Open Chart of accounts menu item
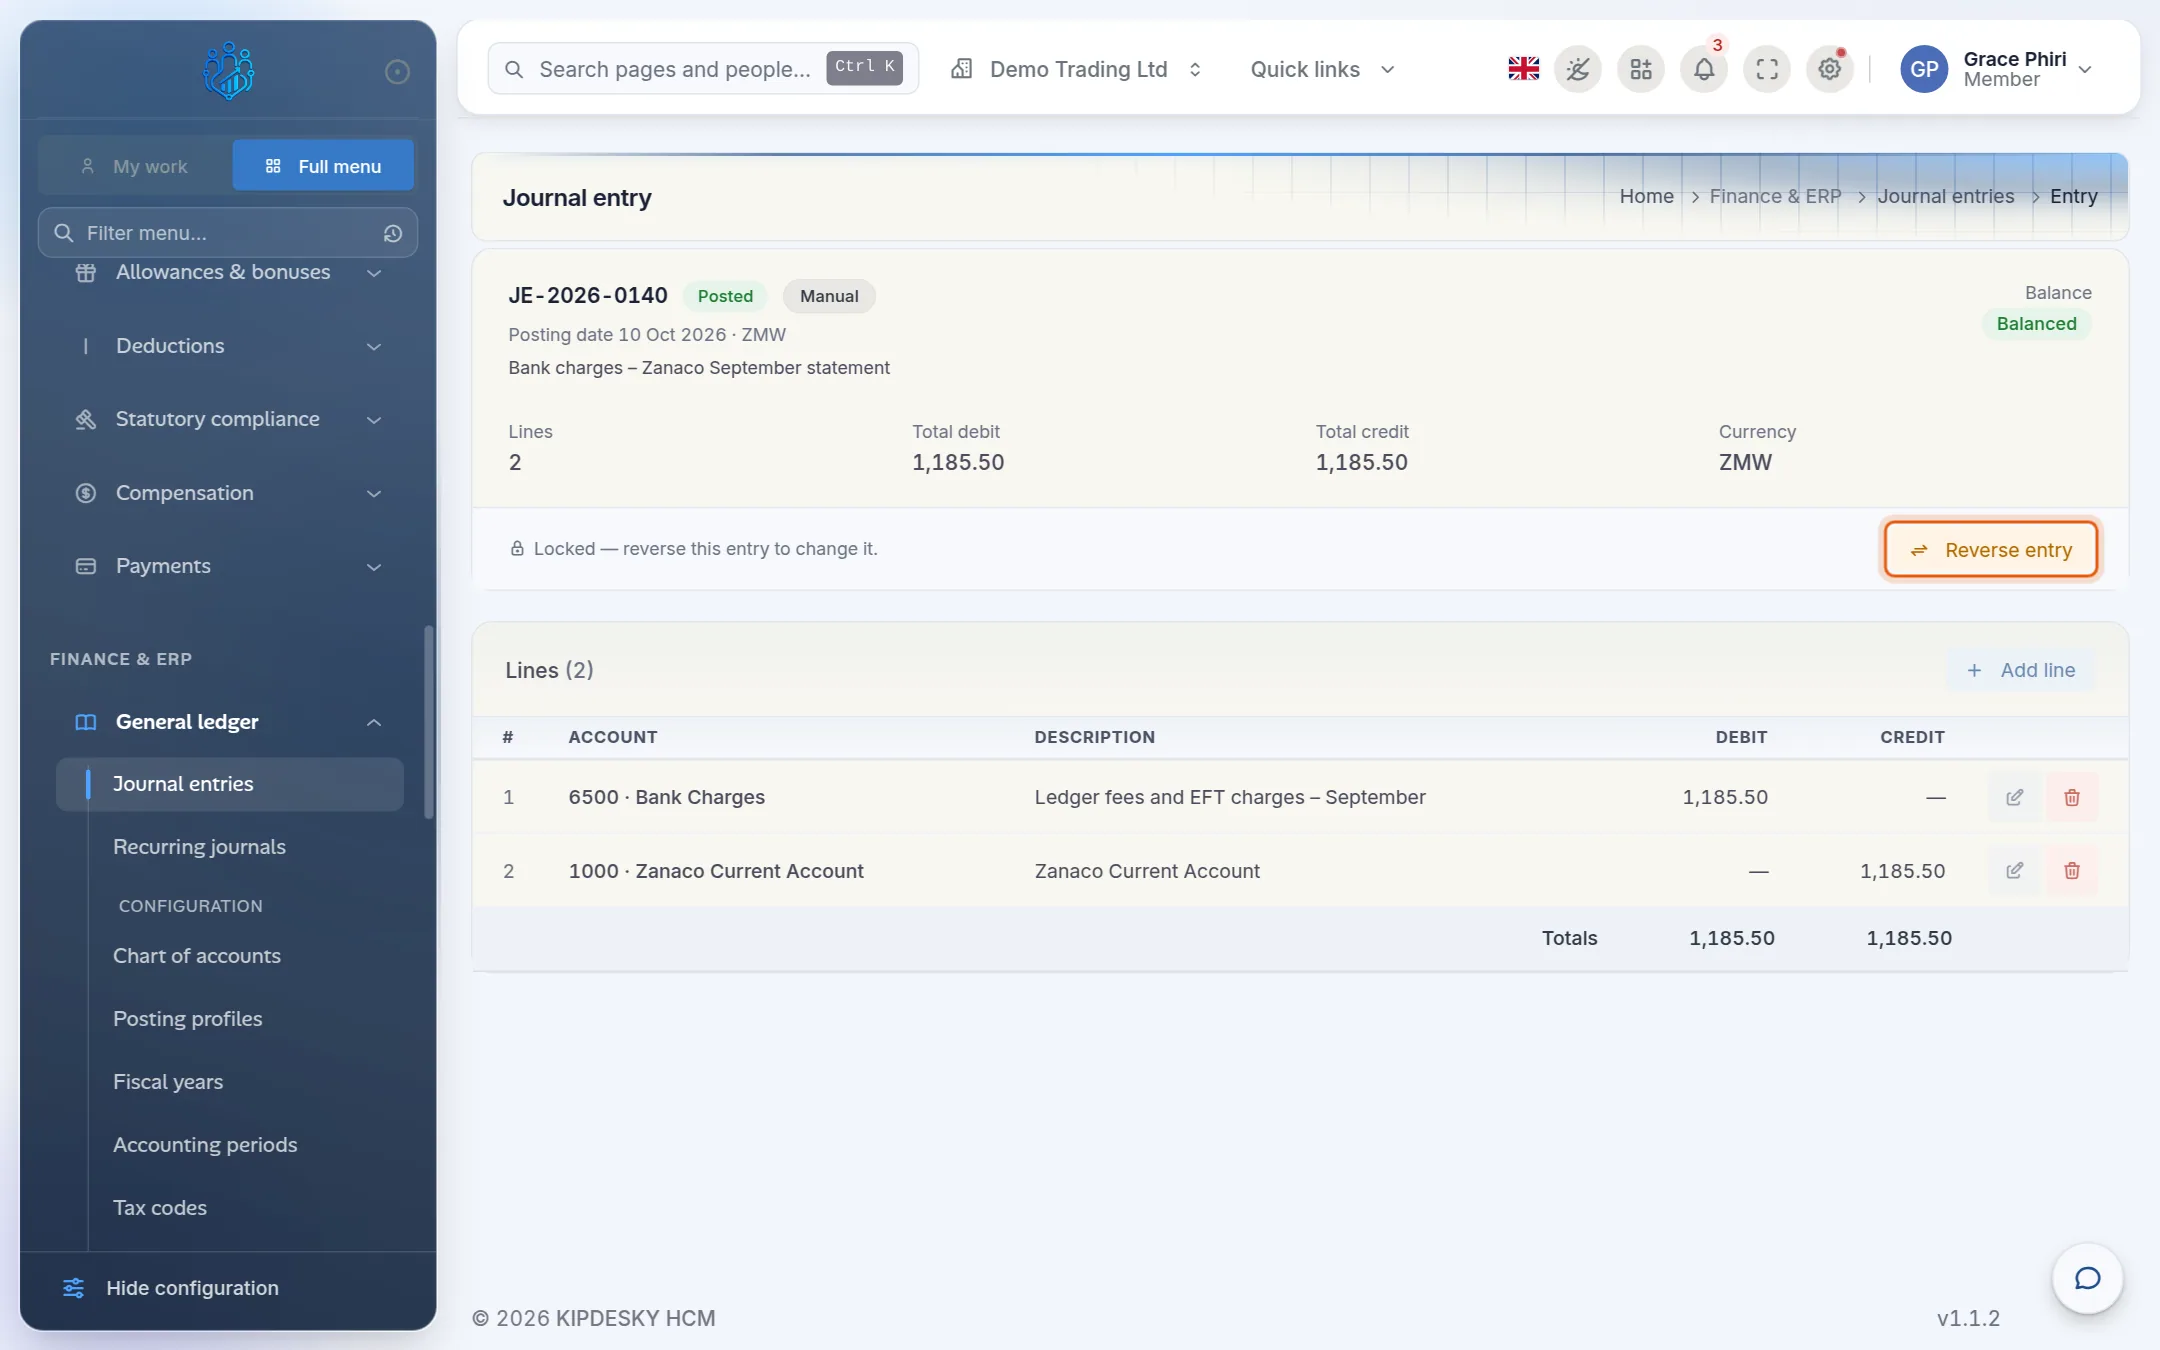Image resolution: width=2160 pixels, height=1350 pixels. [x=197, y=956]
